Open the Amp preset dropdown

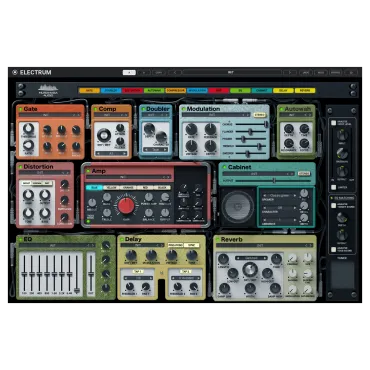tap(128, 177)
